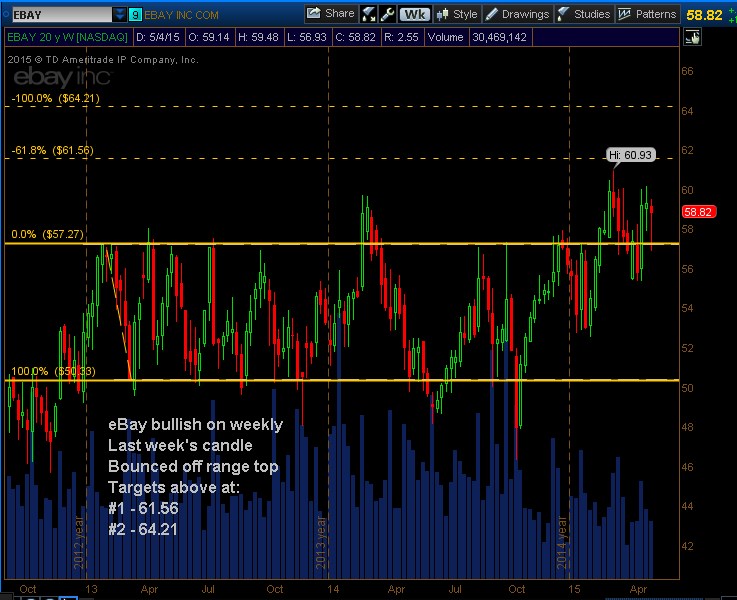Click the red 58.82 price axis tag
Image resolution: width=737 pixels, height=600 pixels.
click(x=698, y=212)
